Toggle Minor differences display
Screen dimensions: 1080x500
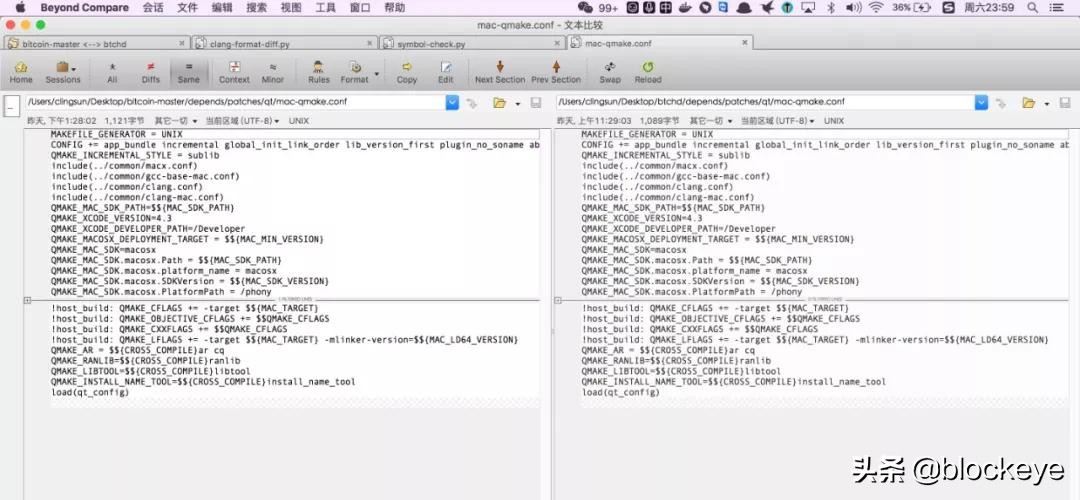(x=273, y=72)
